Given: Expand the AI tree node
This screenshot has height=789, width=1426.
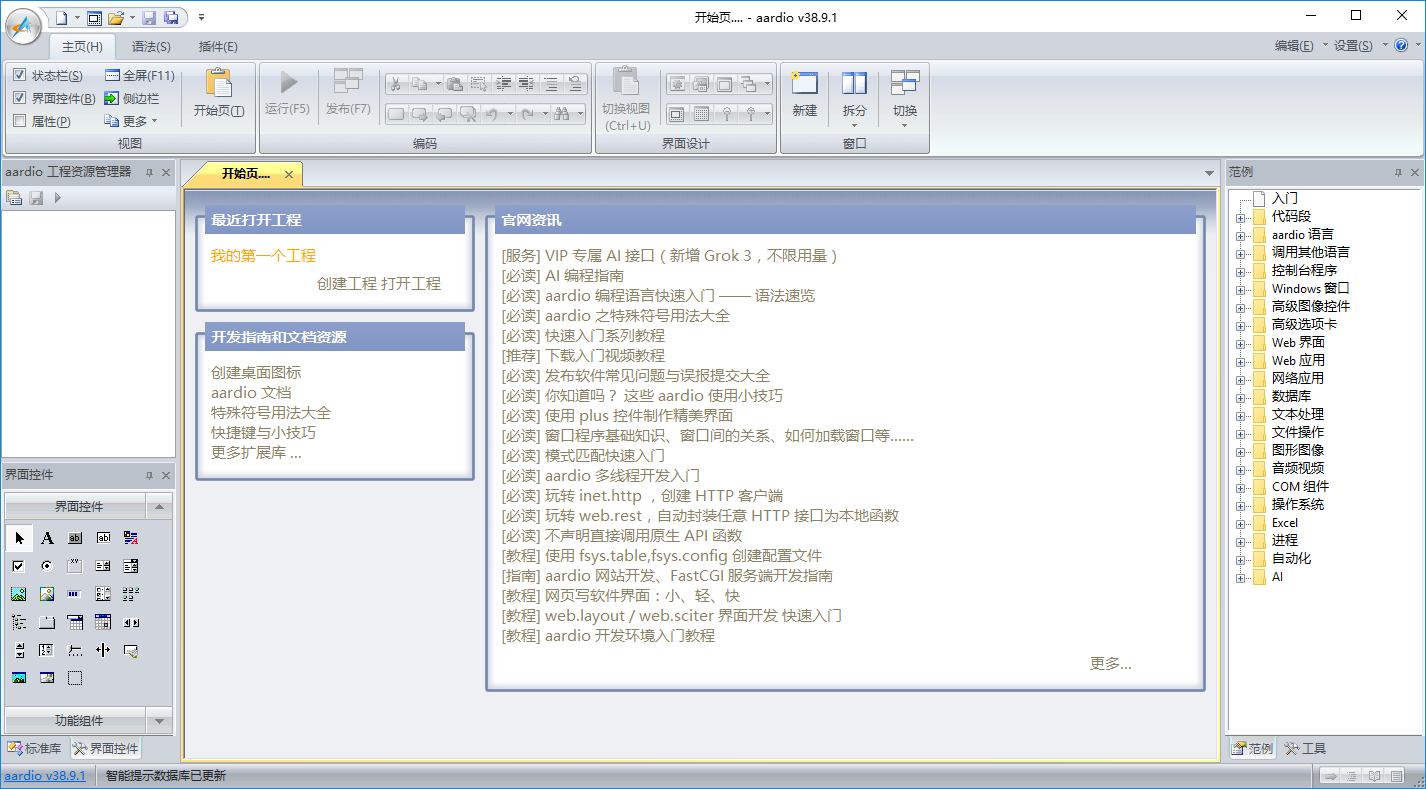Looking at the screenshot, I should (1241, 577).
